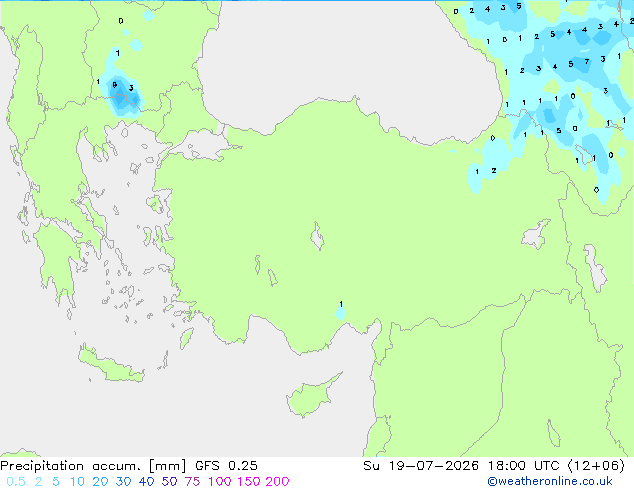
Task: Click the 'Precipitation accum. [mm]' title
Action: 93,466
